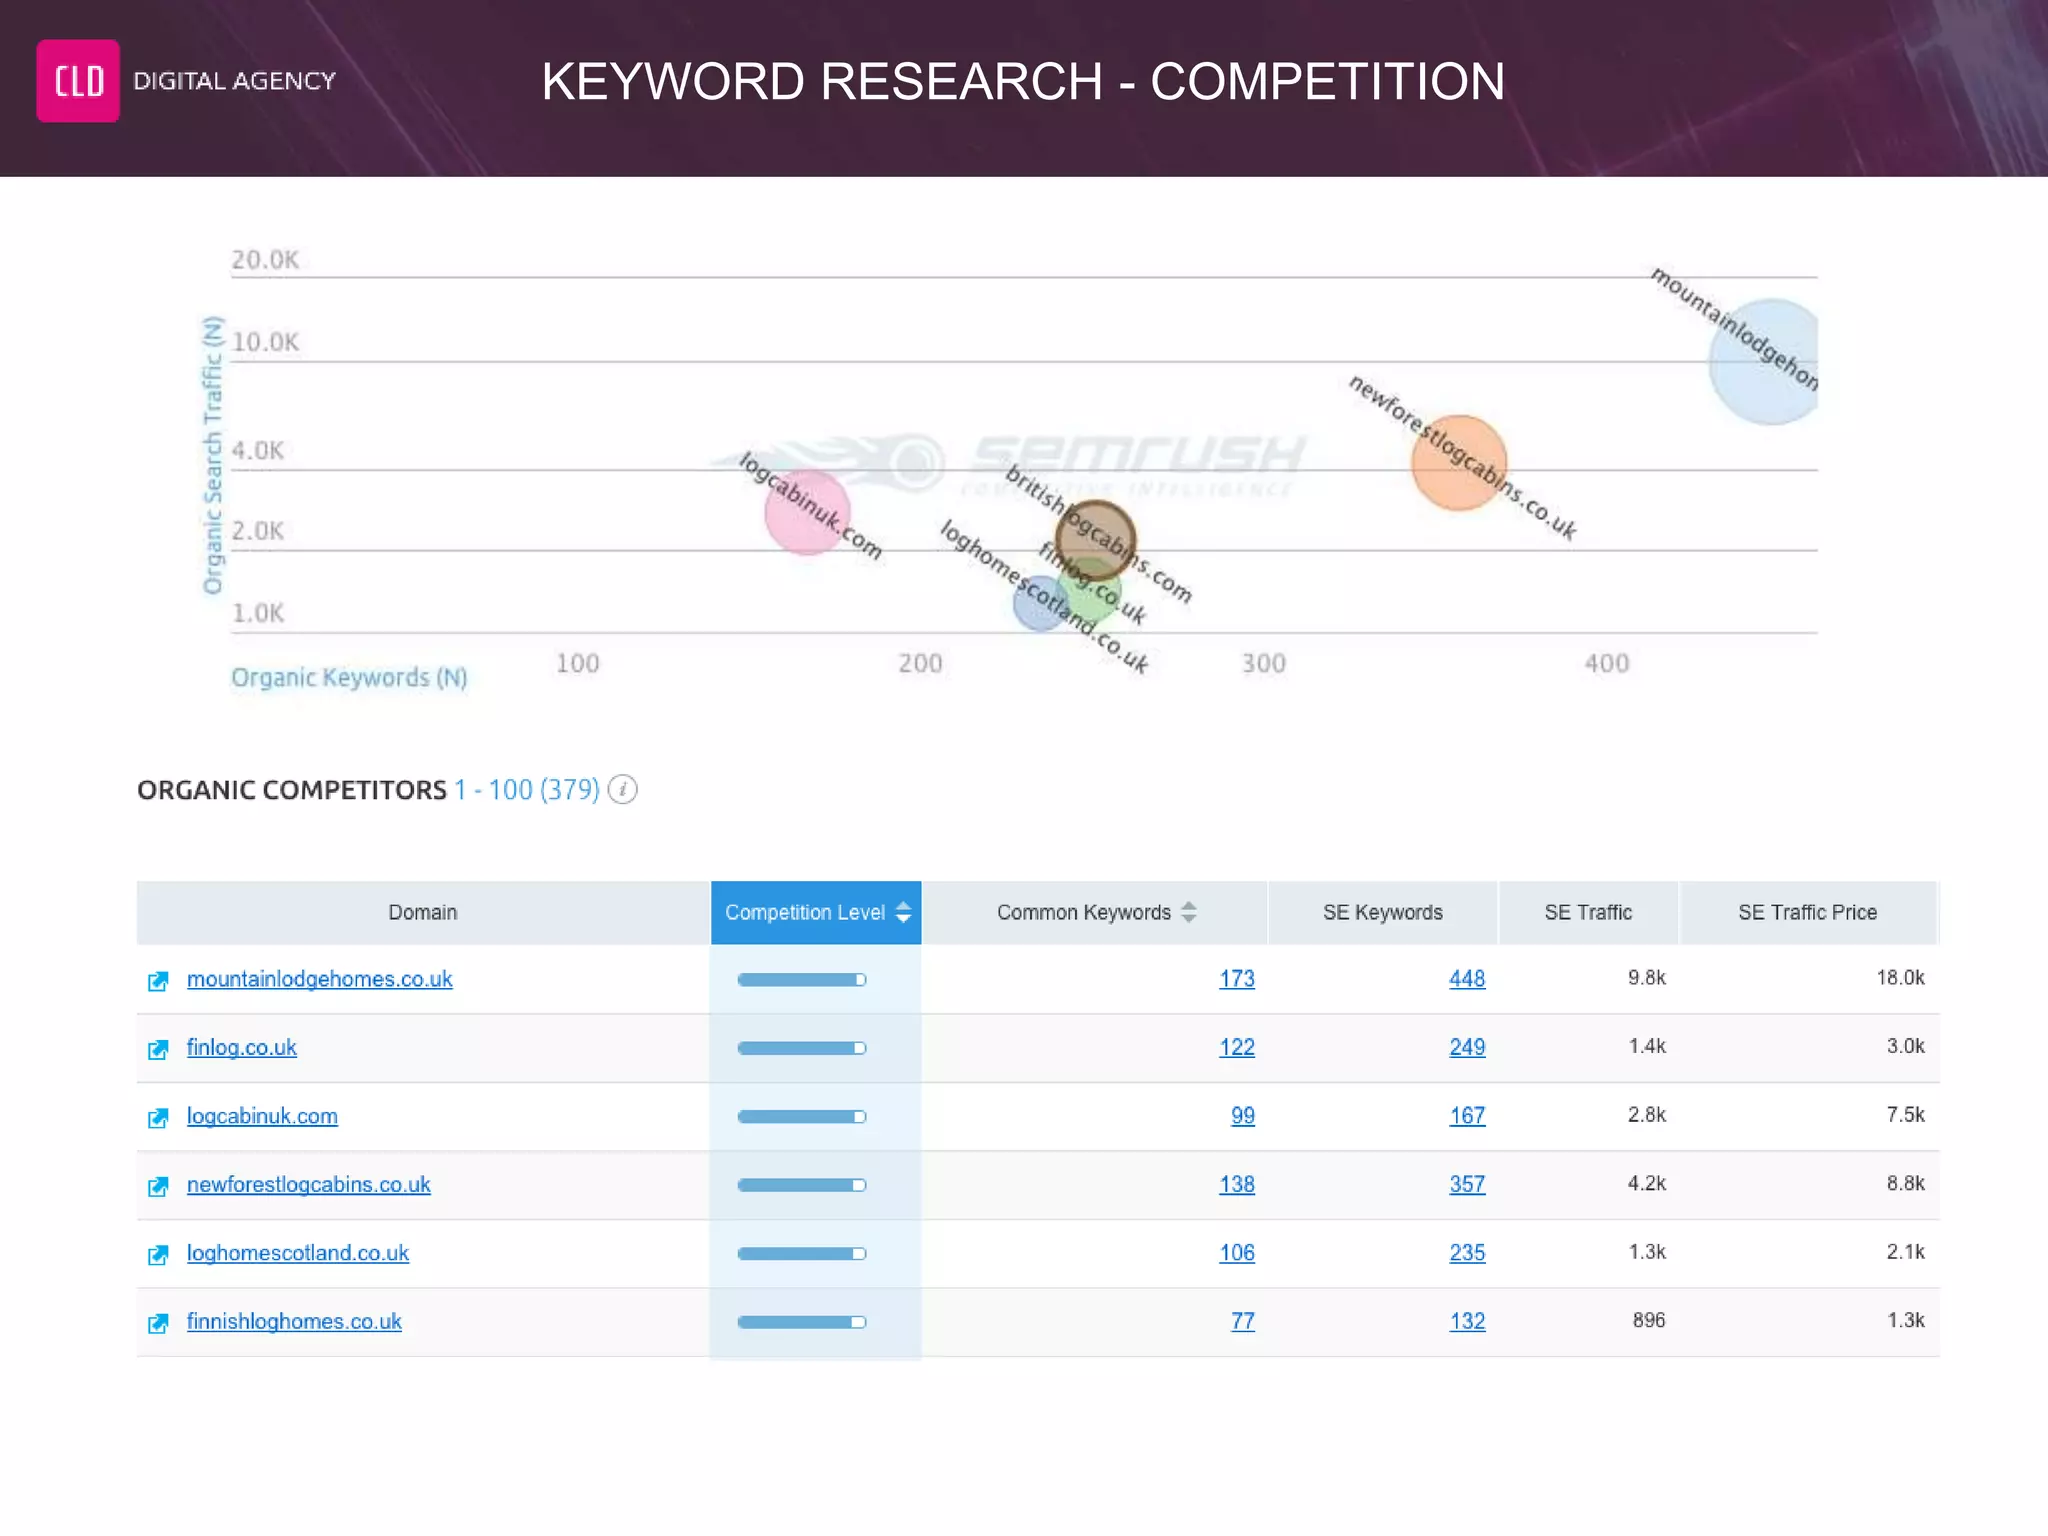Click the SE Traffic value 896
The width and height of the screenshot is (2048, 1536).
pyautogui.click(x=1649, y=1320)
